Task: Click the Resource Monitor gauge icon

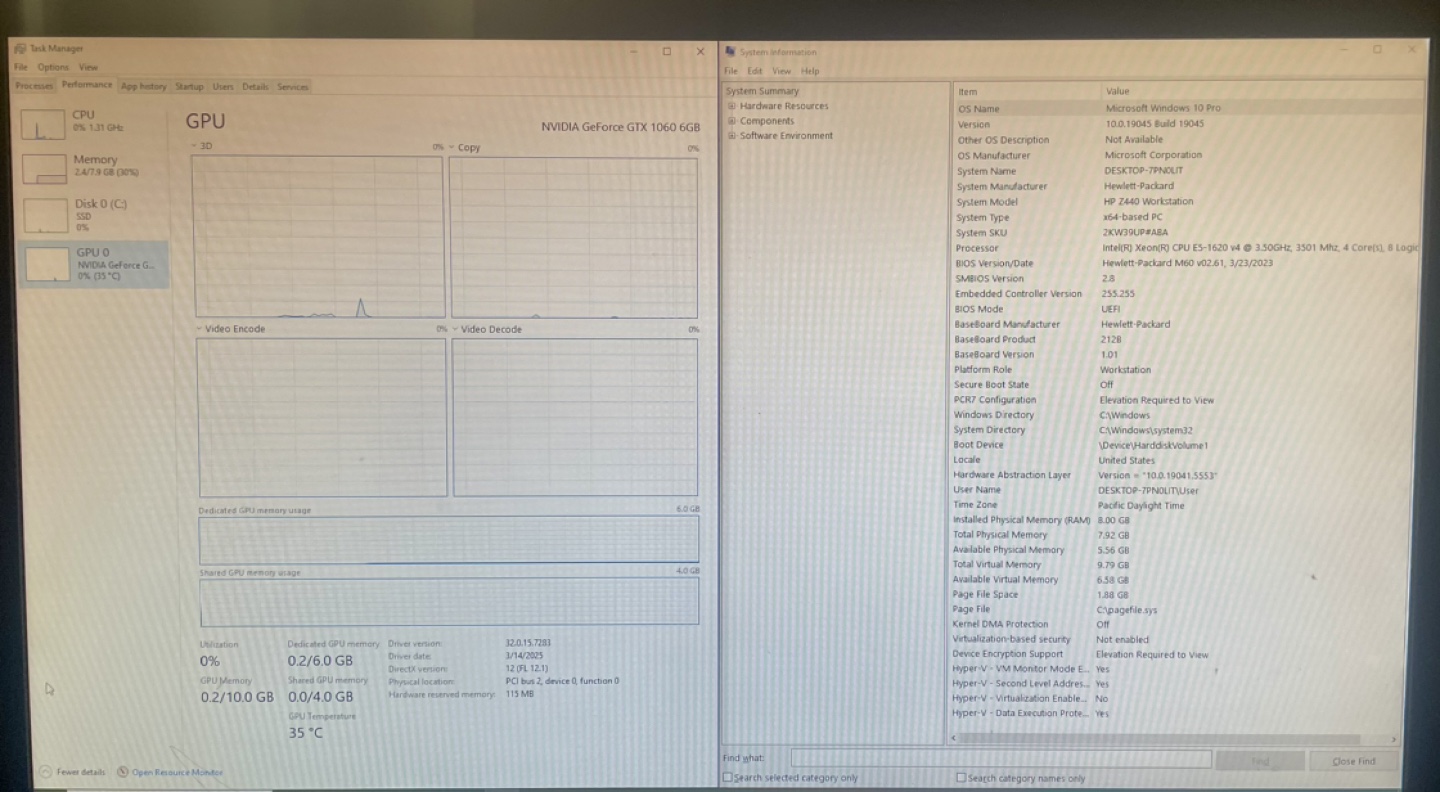Action: (x=123, y=772)
